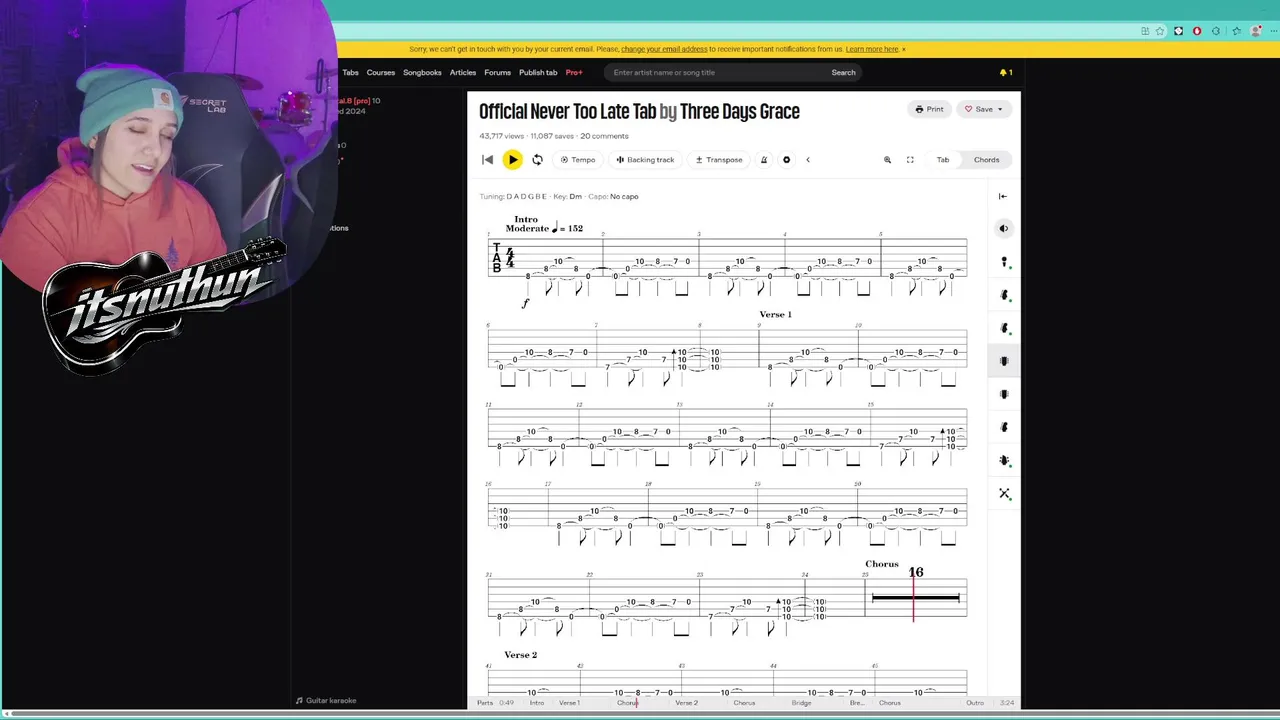Screen dimensions: 1280x720
Task: Open the Courses menu
Action: coord(380,72)
